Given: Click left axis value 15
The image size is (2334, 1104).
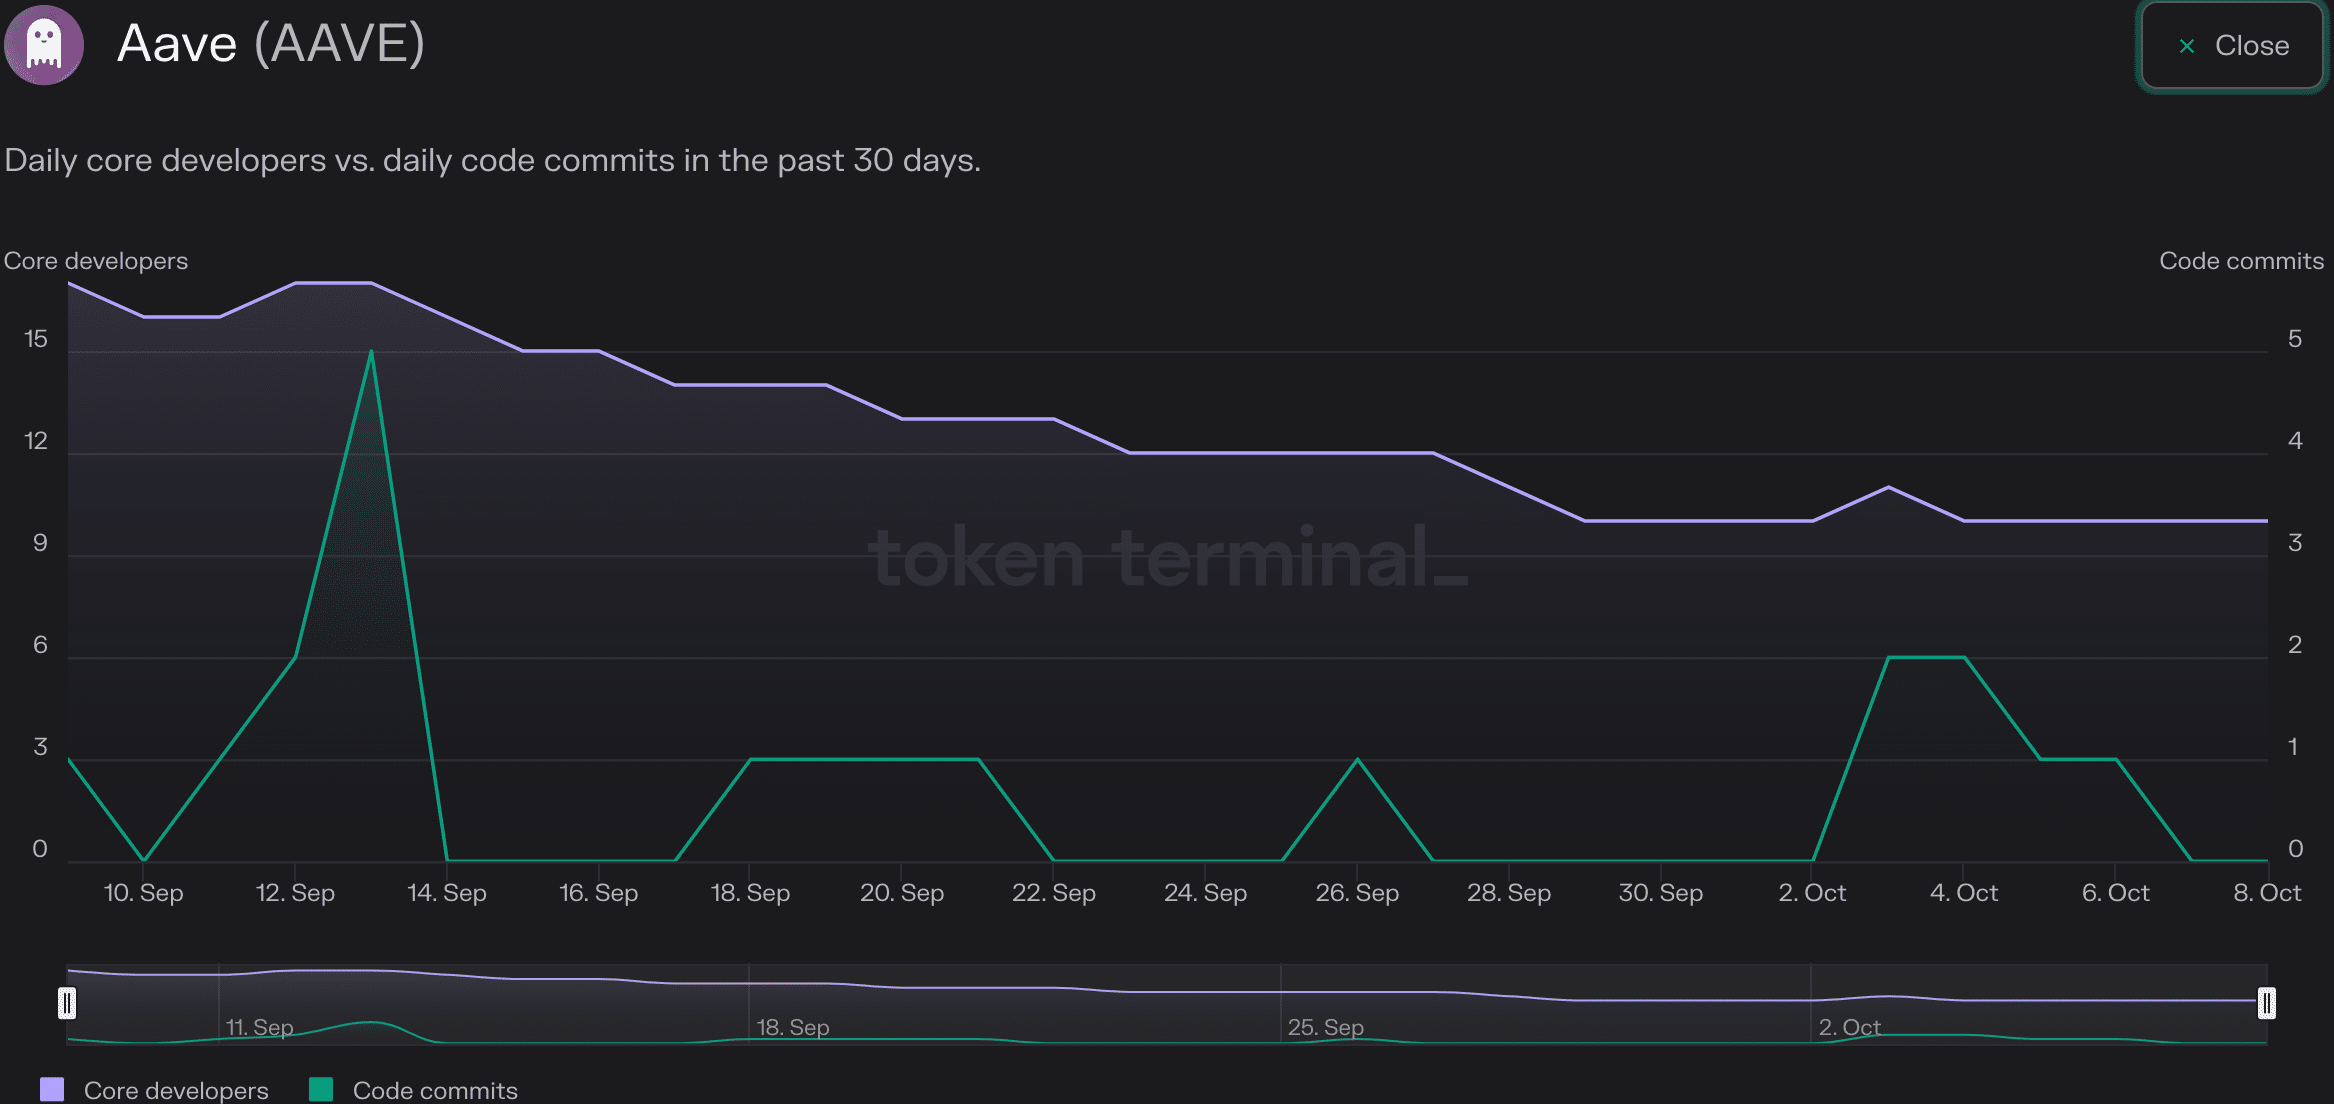Looking at the screenshot, I should (x=36, y=339).
